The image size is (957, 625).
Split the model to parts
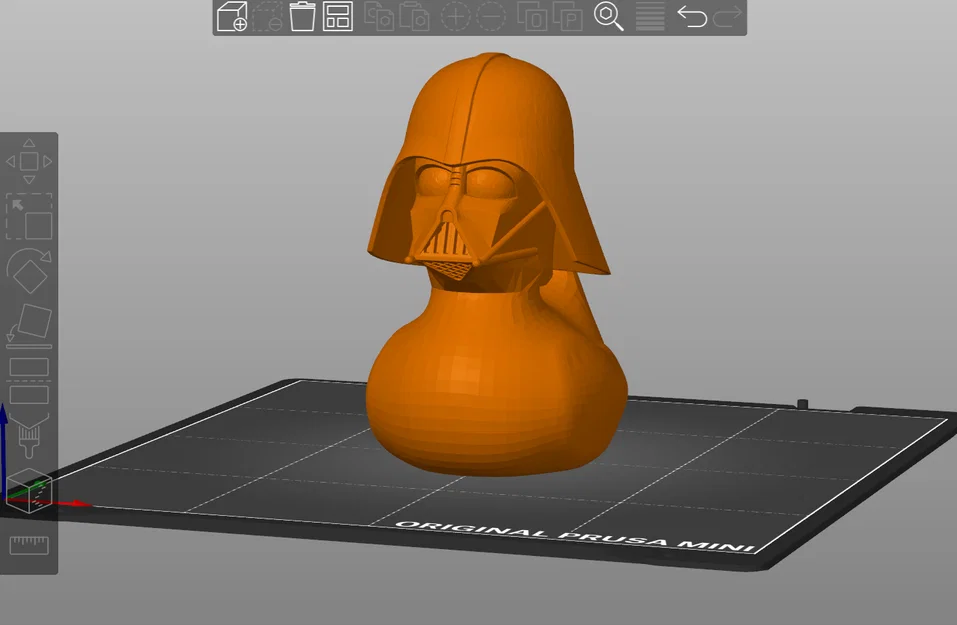(x=571, y=17)
